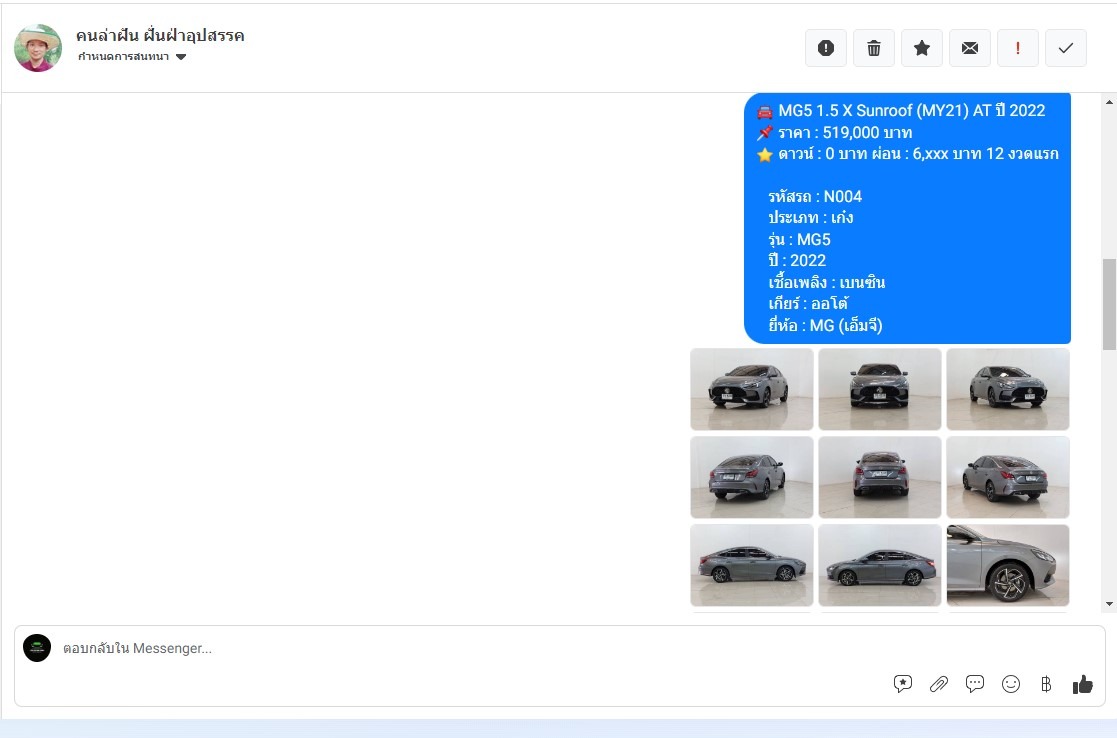Open the front-right angle car photo
This screenshot has width=1117, height=738.
[1008, 389]
